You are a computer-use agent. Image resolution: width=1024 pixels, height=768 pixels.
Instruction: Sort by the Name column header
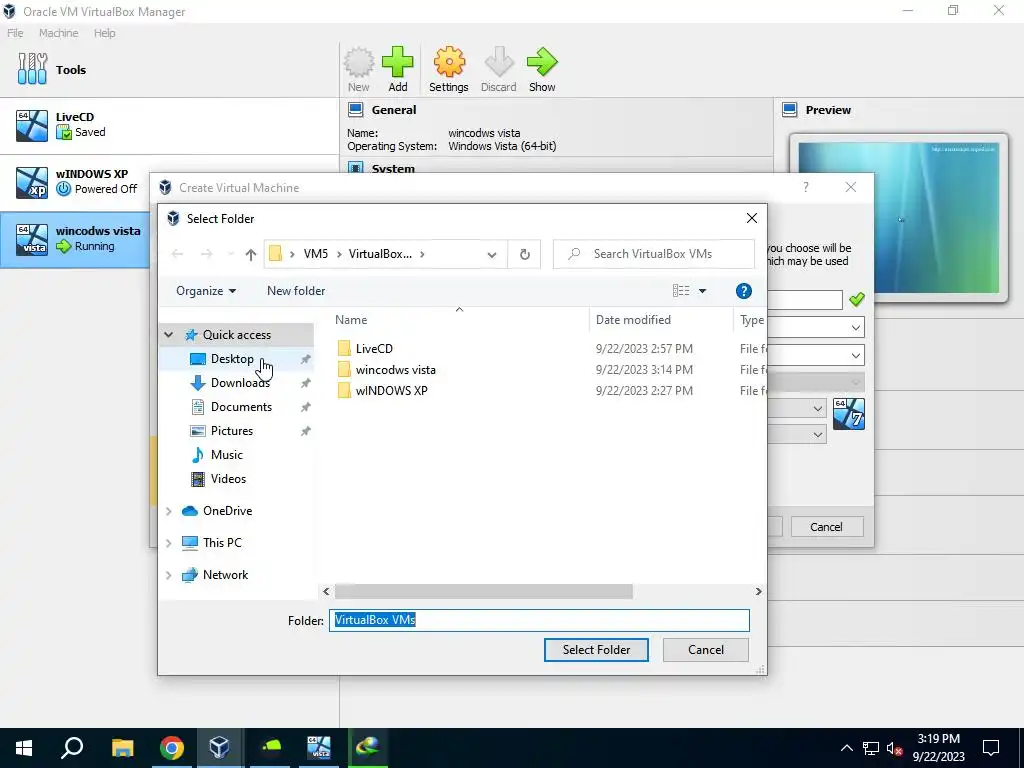click(459, 320)
